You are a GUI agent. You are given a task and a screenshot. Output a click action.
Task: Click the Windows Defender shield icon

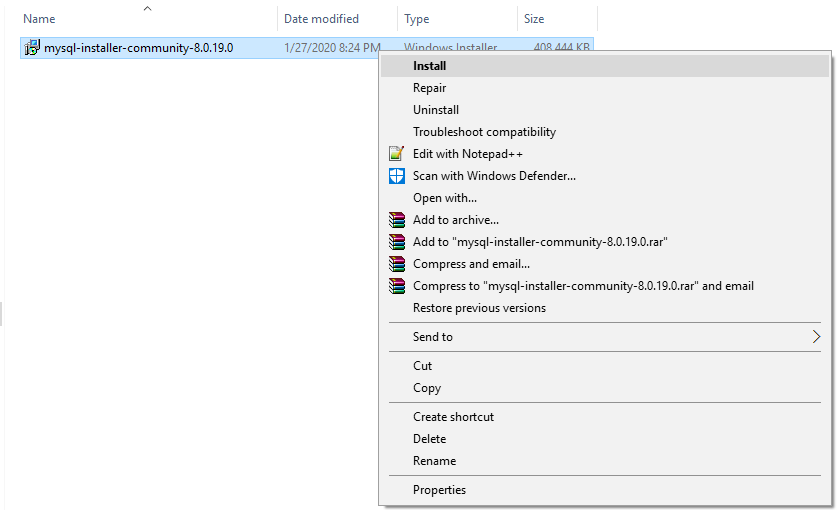tap(396, 176)
